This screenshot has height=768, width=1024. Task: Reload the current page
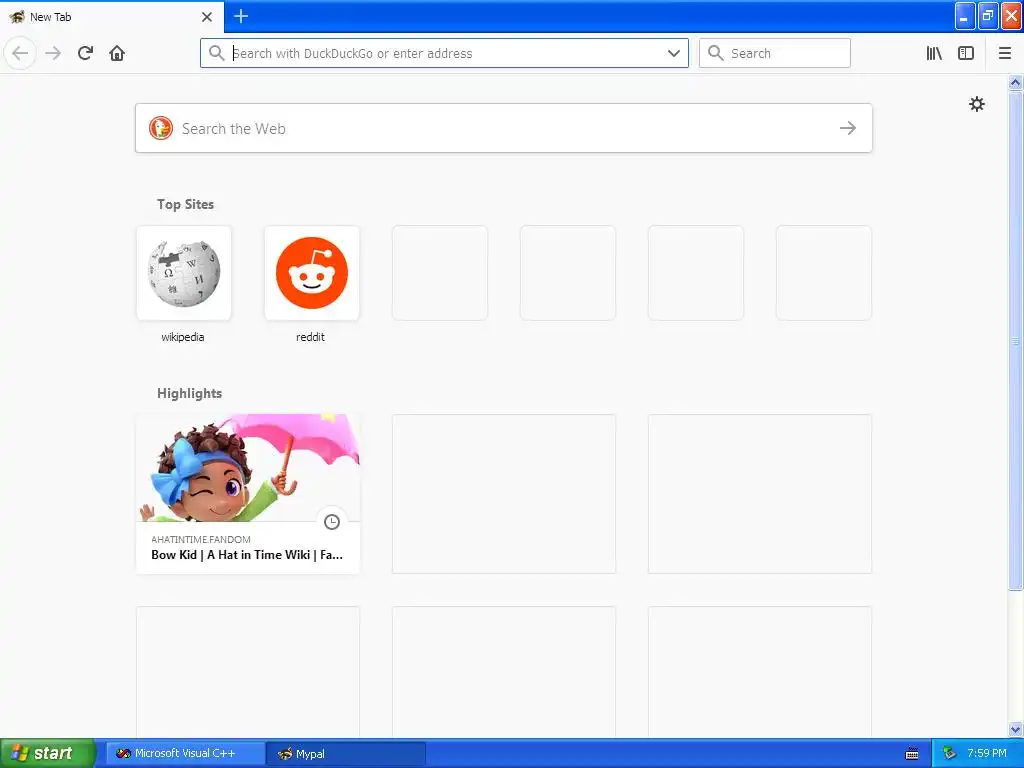tap(86, 53)
